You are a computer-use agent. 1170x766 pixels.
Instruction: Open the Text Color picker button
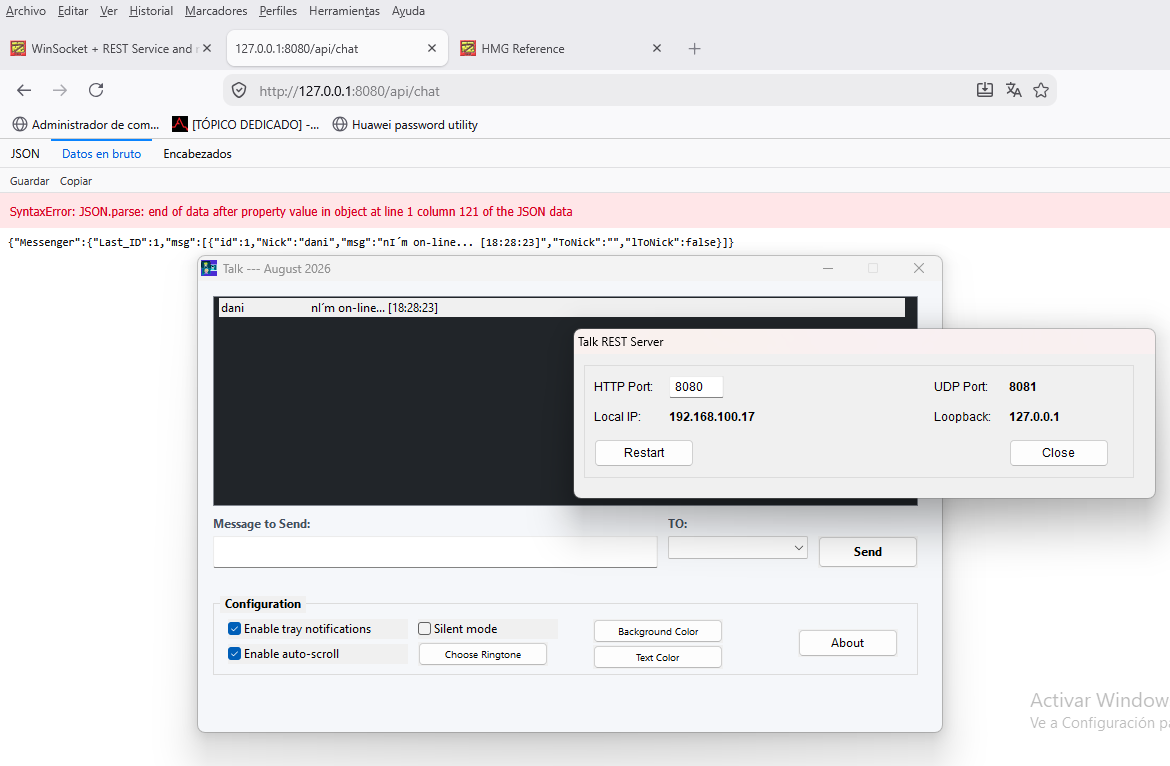tap(658, 657)
